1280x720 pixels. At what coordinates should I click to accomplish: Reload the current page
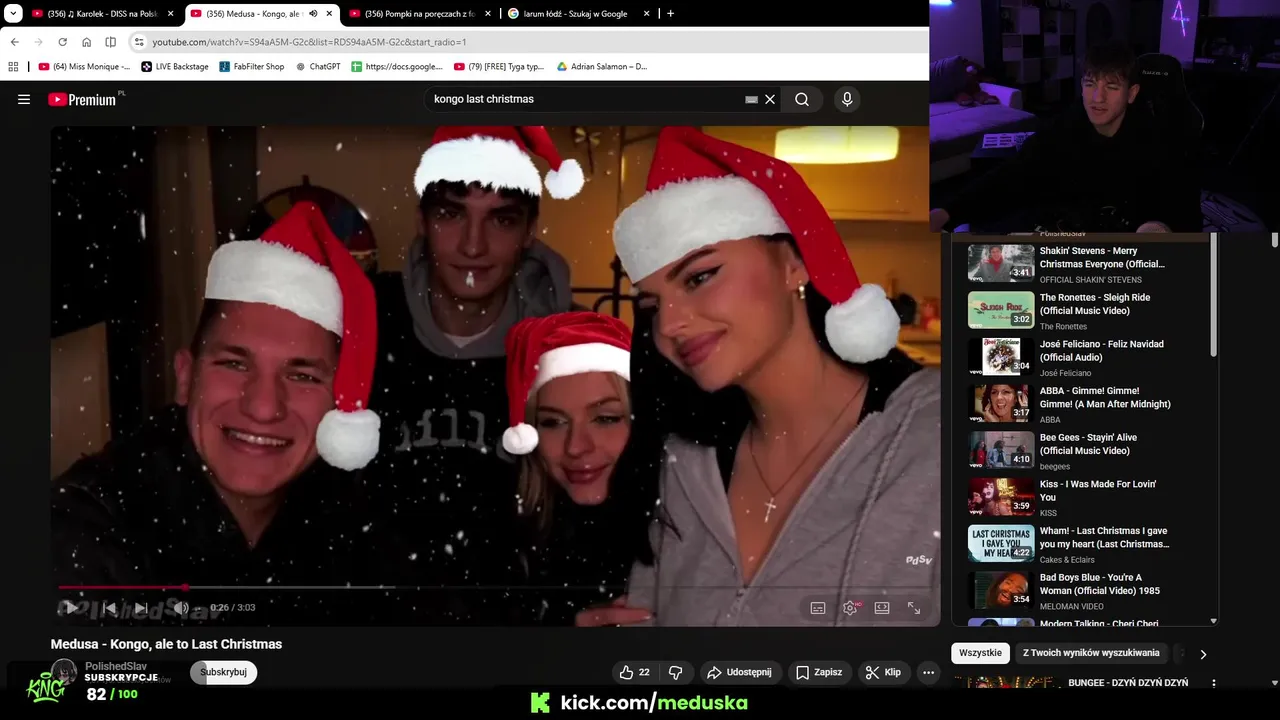[x=62, y=42]
